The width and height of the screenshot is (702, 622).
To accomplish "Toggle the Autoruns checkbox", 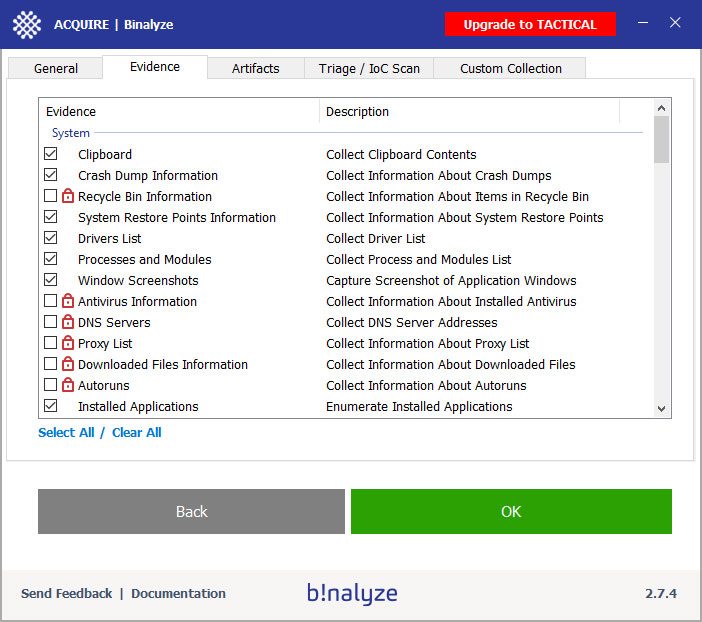I will pos(51,385).
